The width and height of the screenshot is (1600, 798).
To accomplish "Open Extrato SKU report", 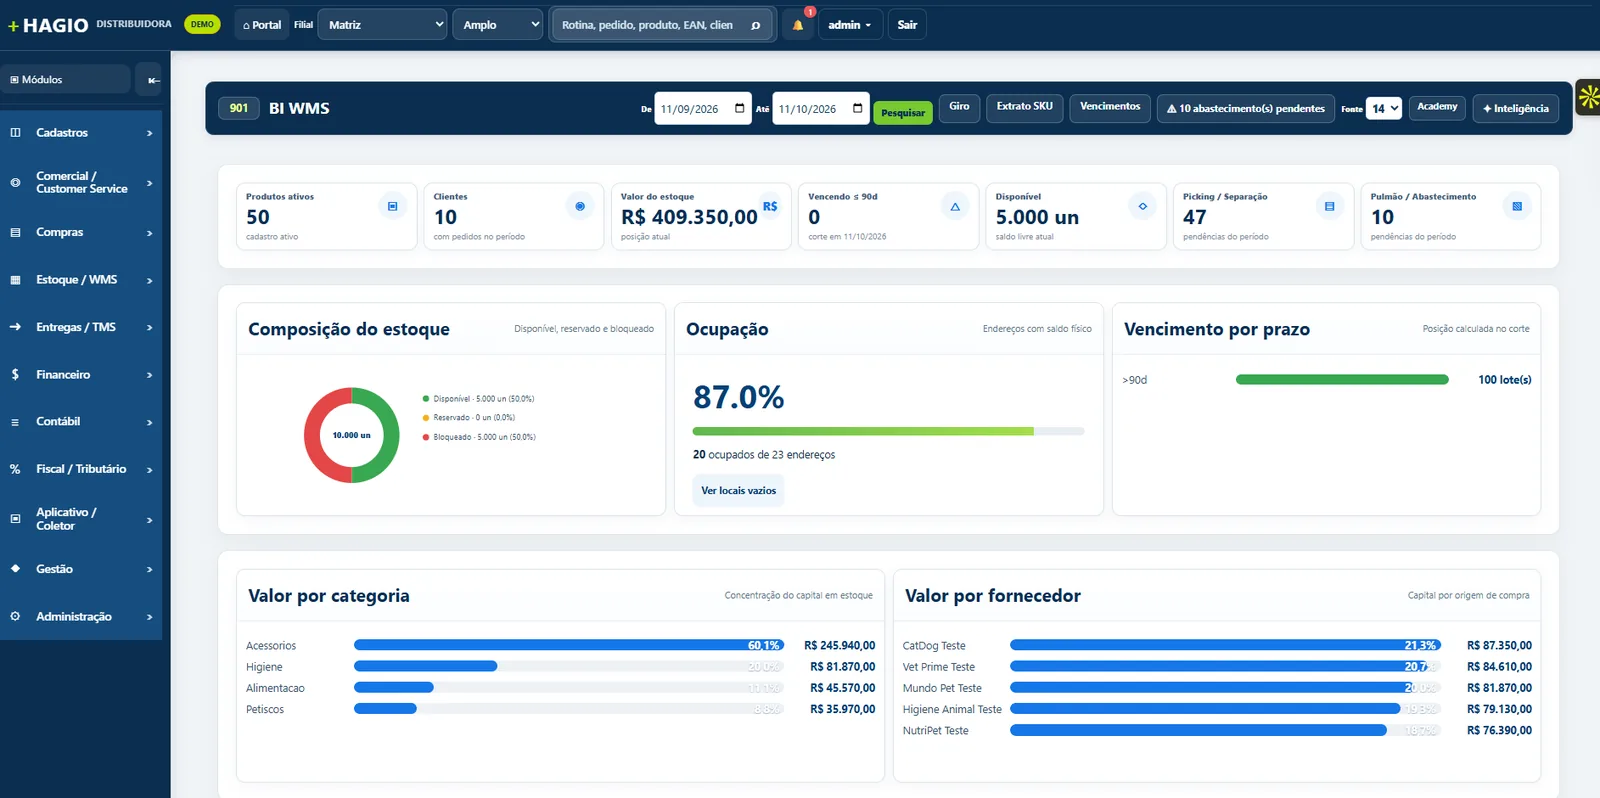I will coord(1024,107).
